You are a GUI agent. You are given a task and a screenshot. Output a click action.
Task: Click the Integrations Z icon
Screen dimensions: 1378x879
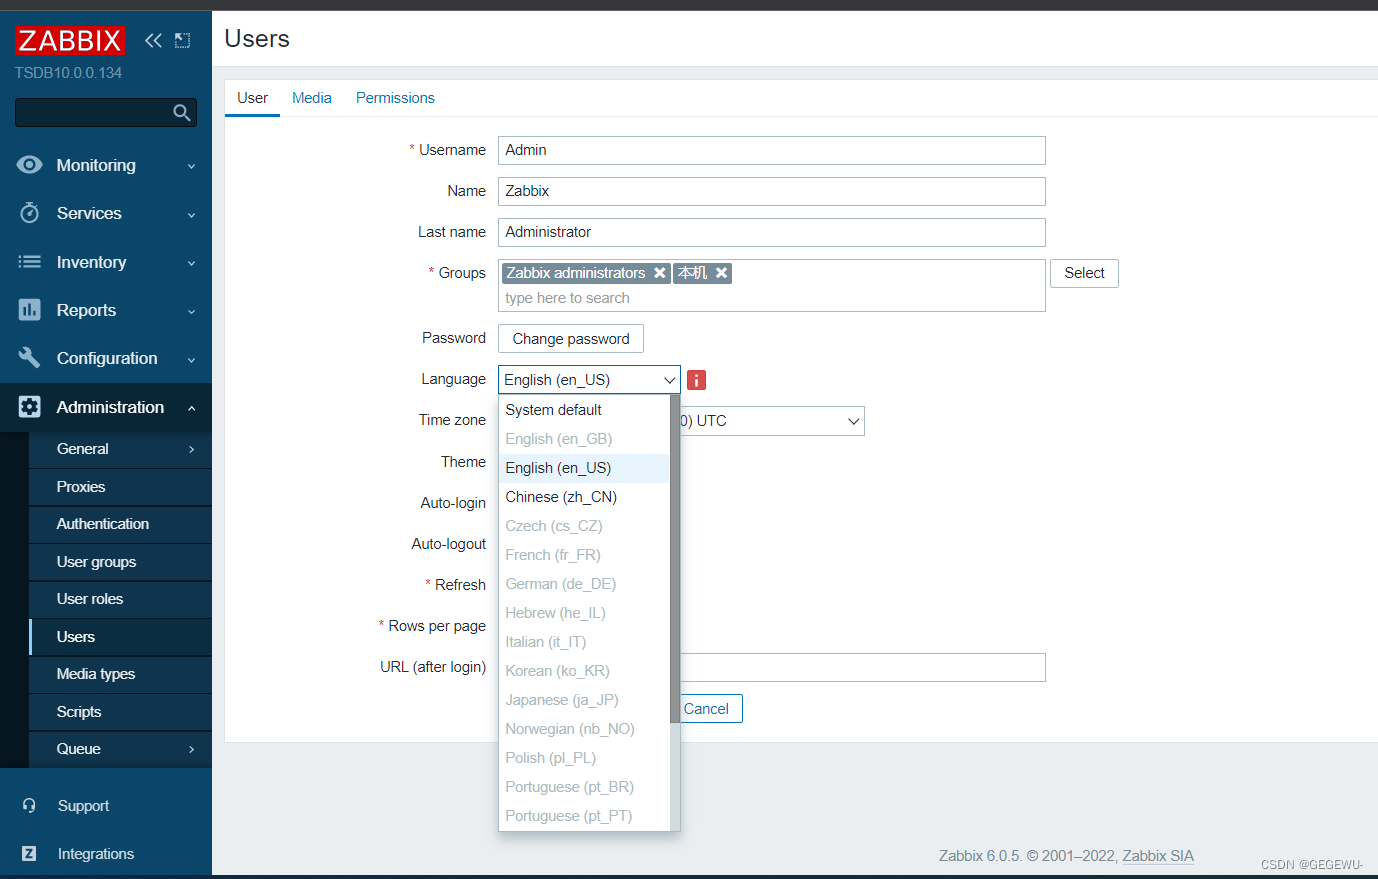(x=29, y=854)
